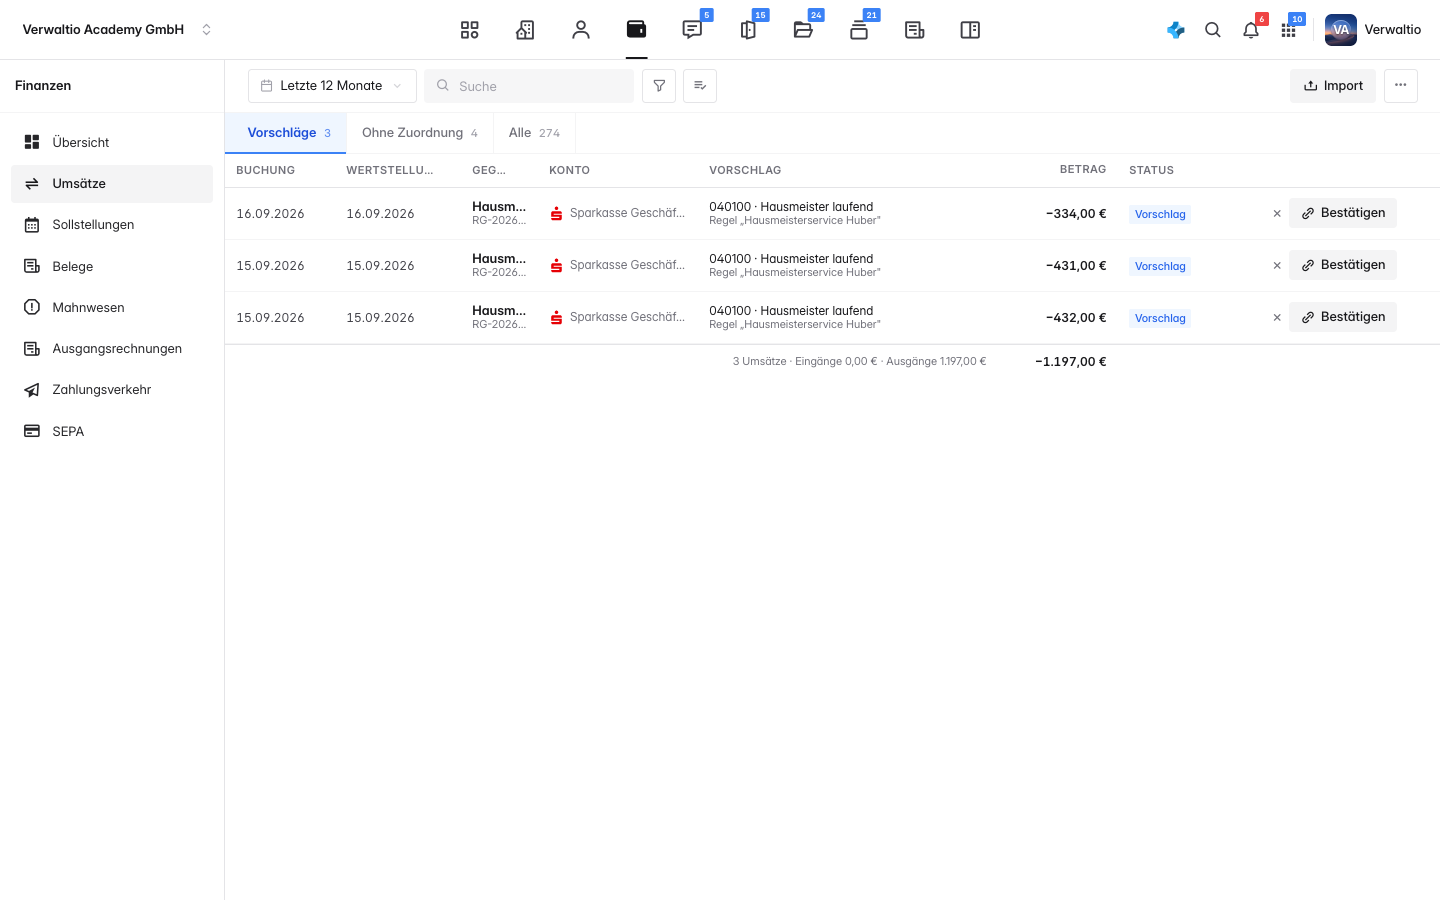Confirm the −432,00 € suggestion with Bestätigen
1440x900 pixels.
[1343, 317]
